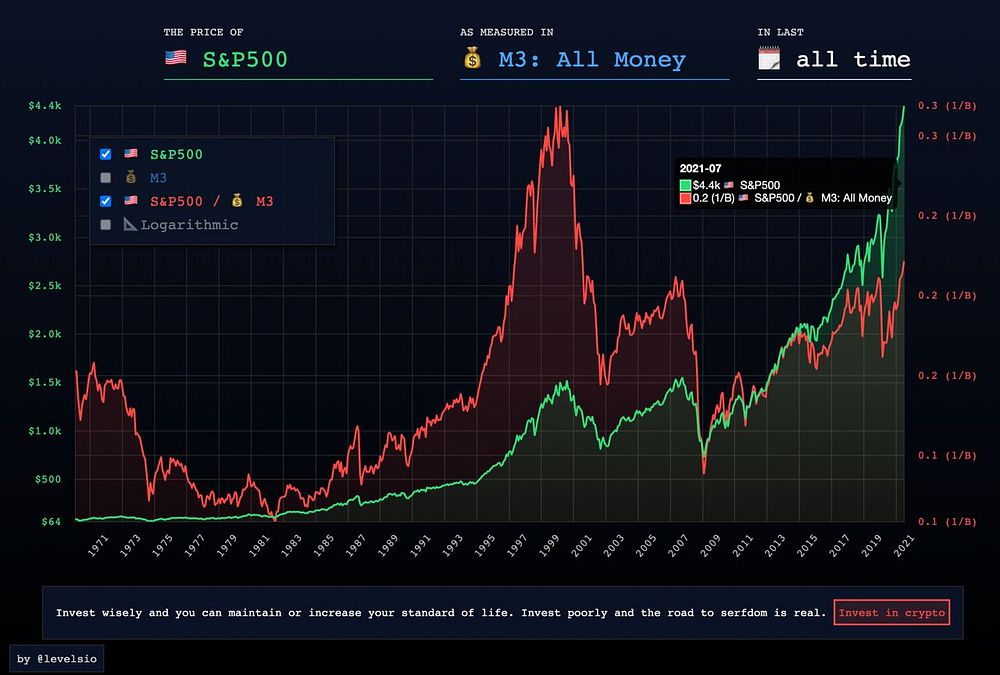
Task: Click the '$4.4k' left axis label
Action: (45, 106)
